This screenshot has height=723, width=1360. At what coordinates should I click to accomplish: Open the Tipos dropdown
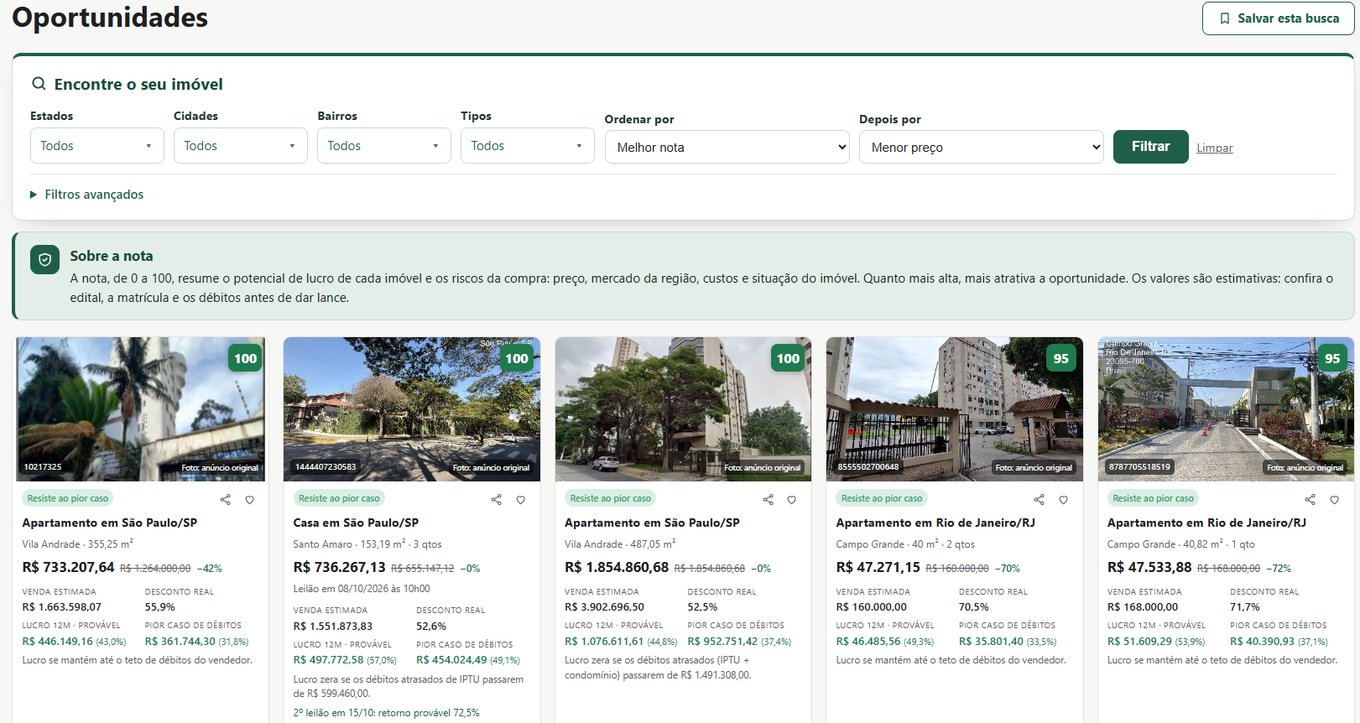tap(528, 146)
